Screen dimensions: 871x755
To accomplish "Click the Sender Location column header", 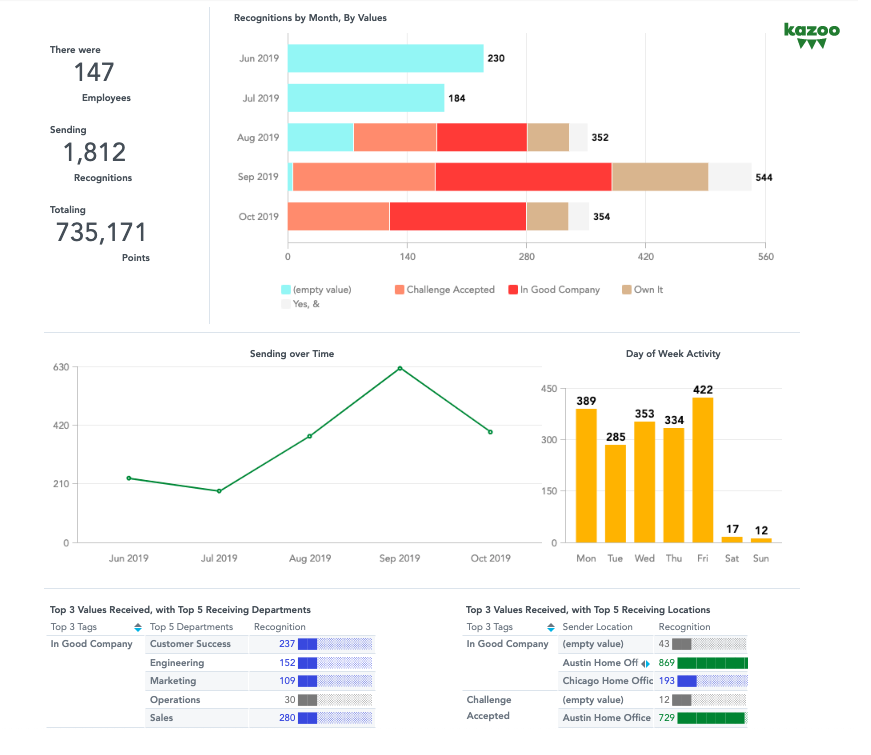I will pyautogui.click(x=598, y=627).
